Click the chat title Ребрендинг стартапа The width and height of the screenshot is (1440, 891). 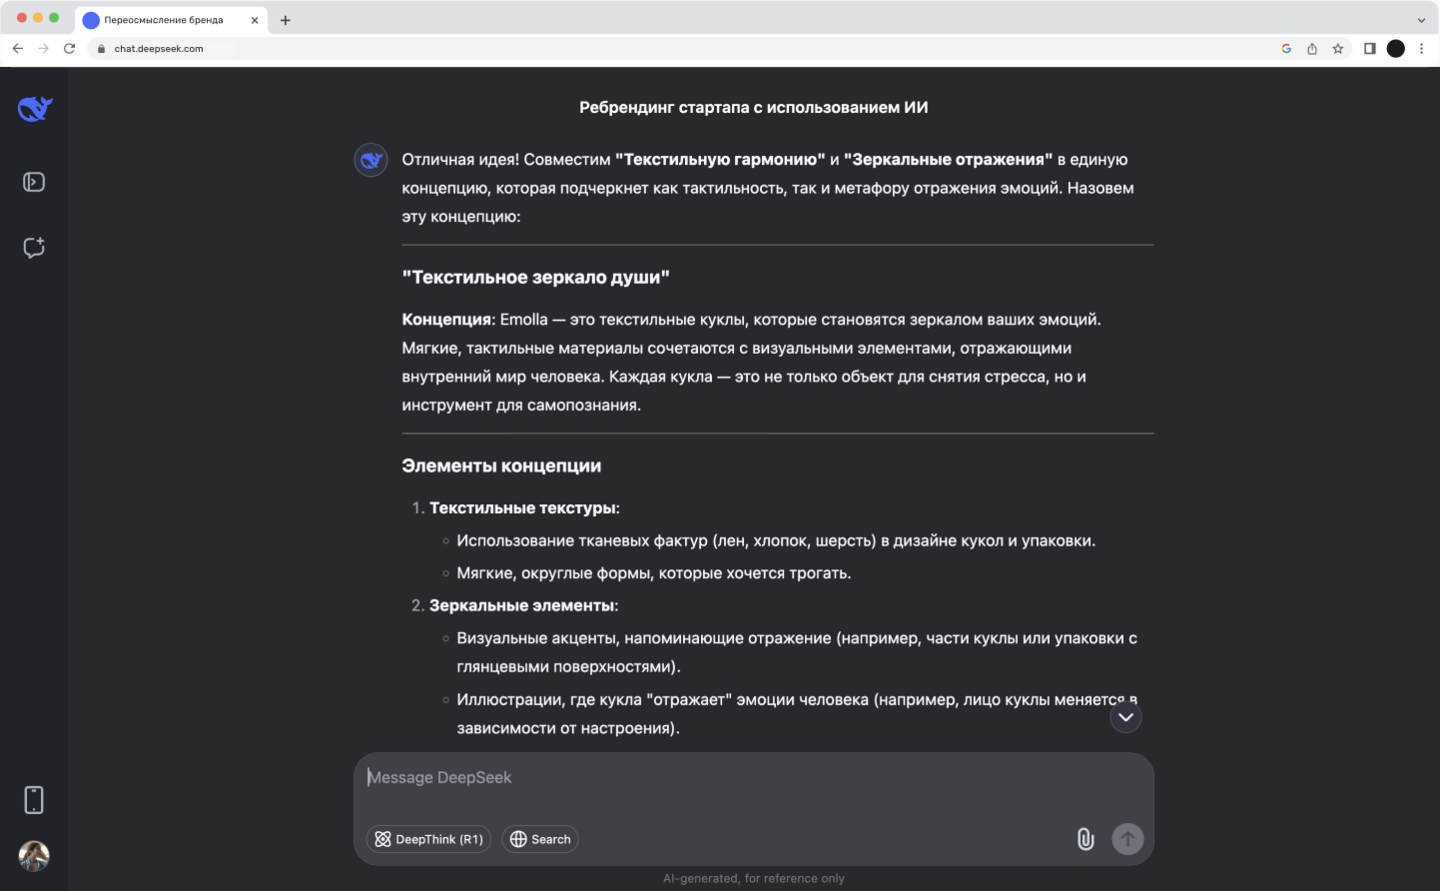click(x=753, y=107)
